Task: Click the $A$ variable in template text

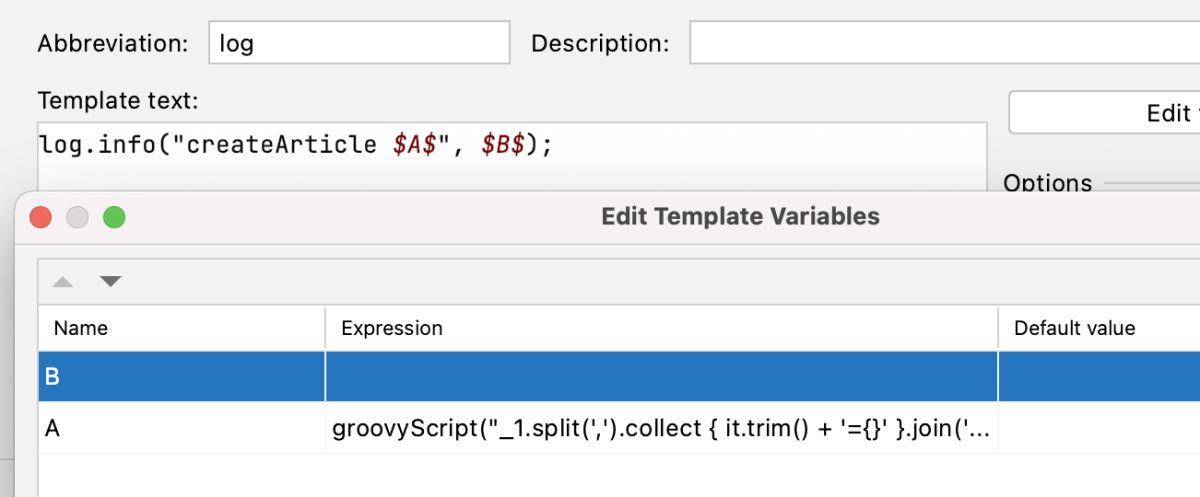Action: pos(412,145)
